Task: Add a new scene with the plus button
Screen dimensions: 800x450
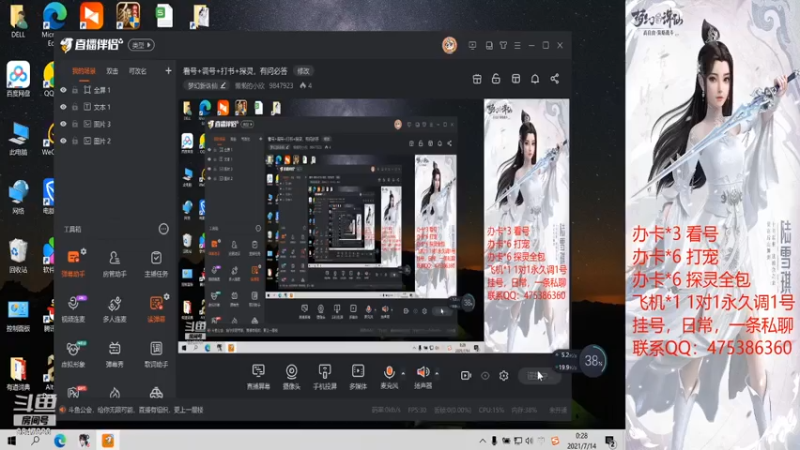Action: [x=168, y=71]
